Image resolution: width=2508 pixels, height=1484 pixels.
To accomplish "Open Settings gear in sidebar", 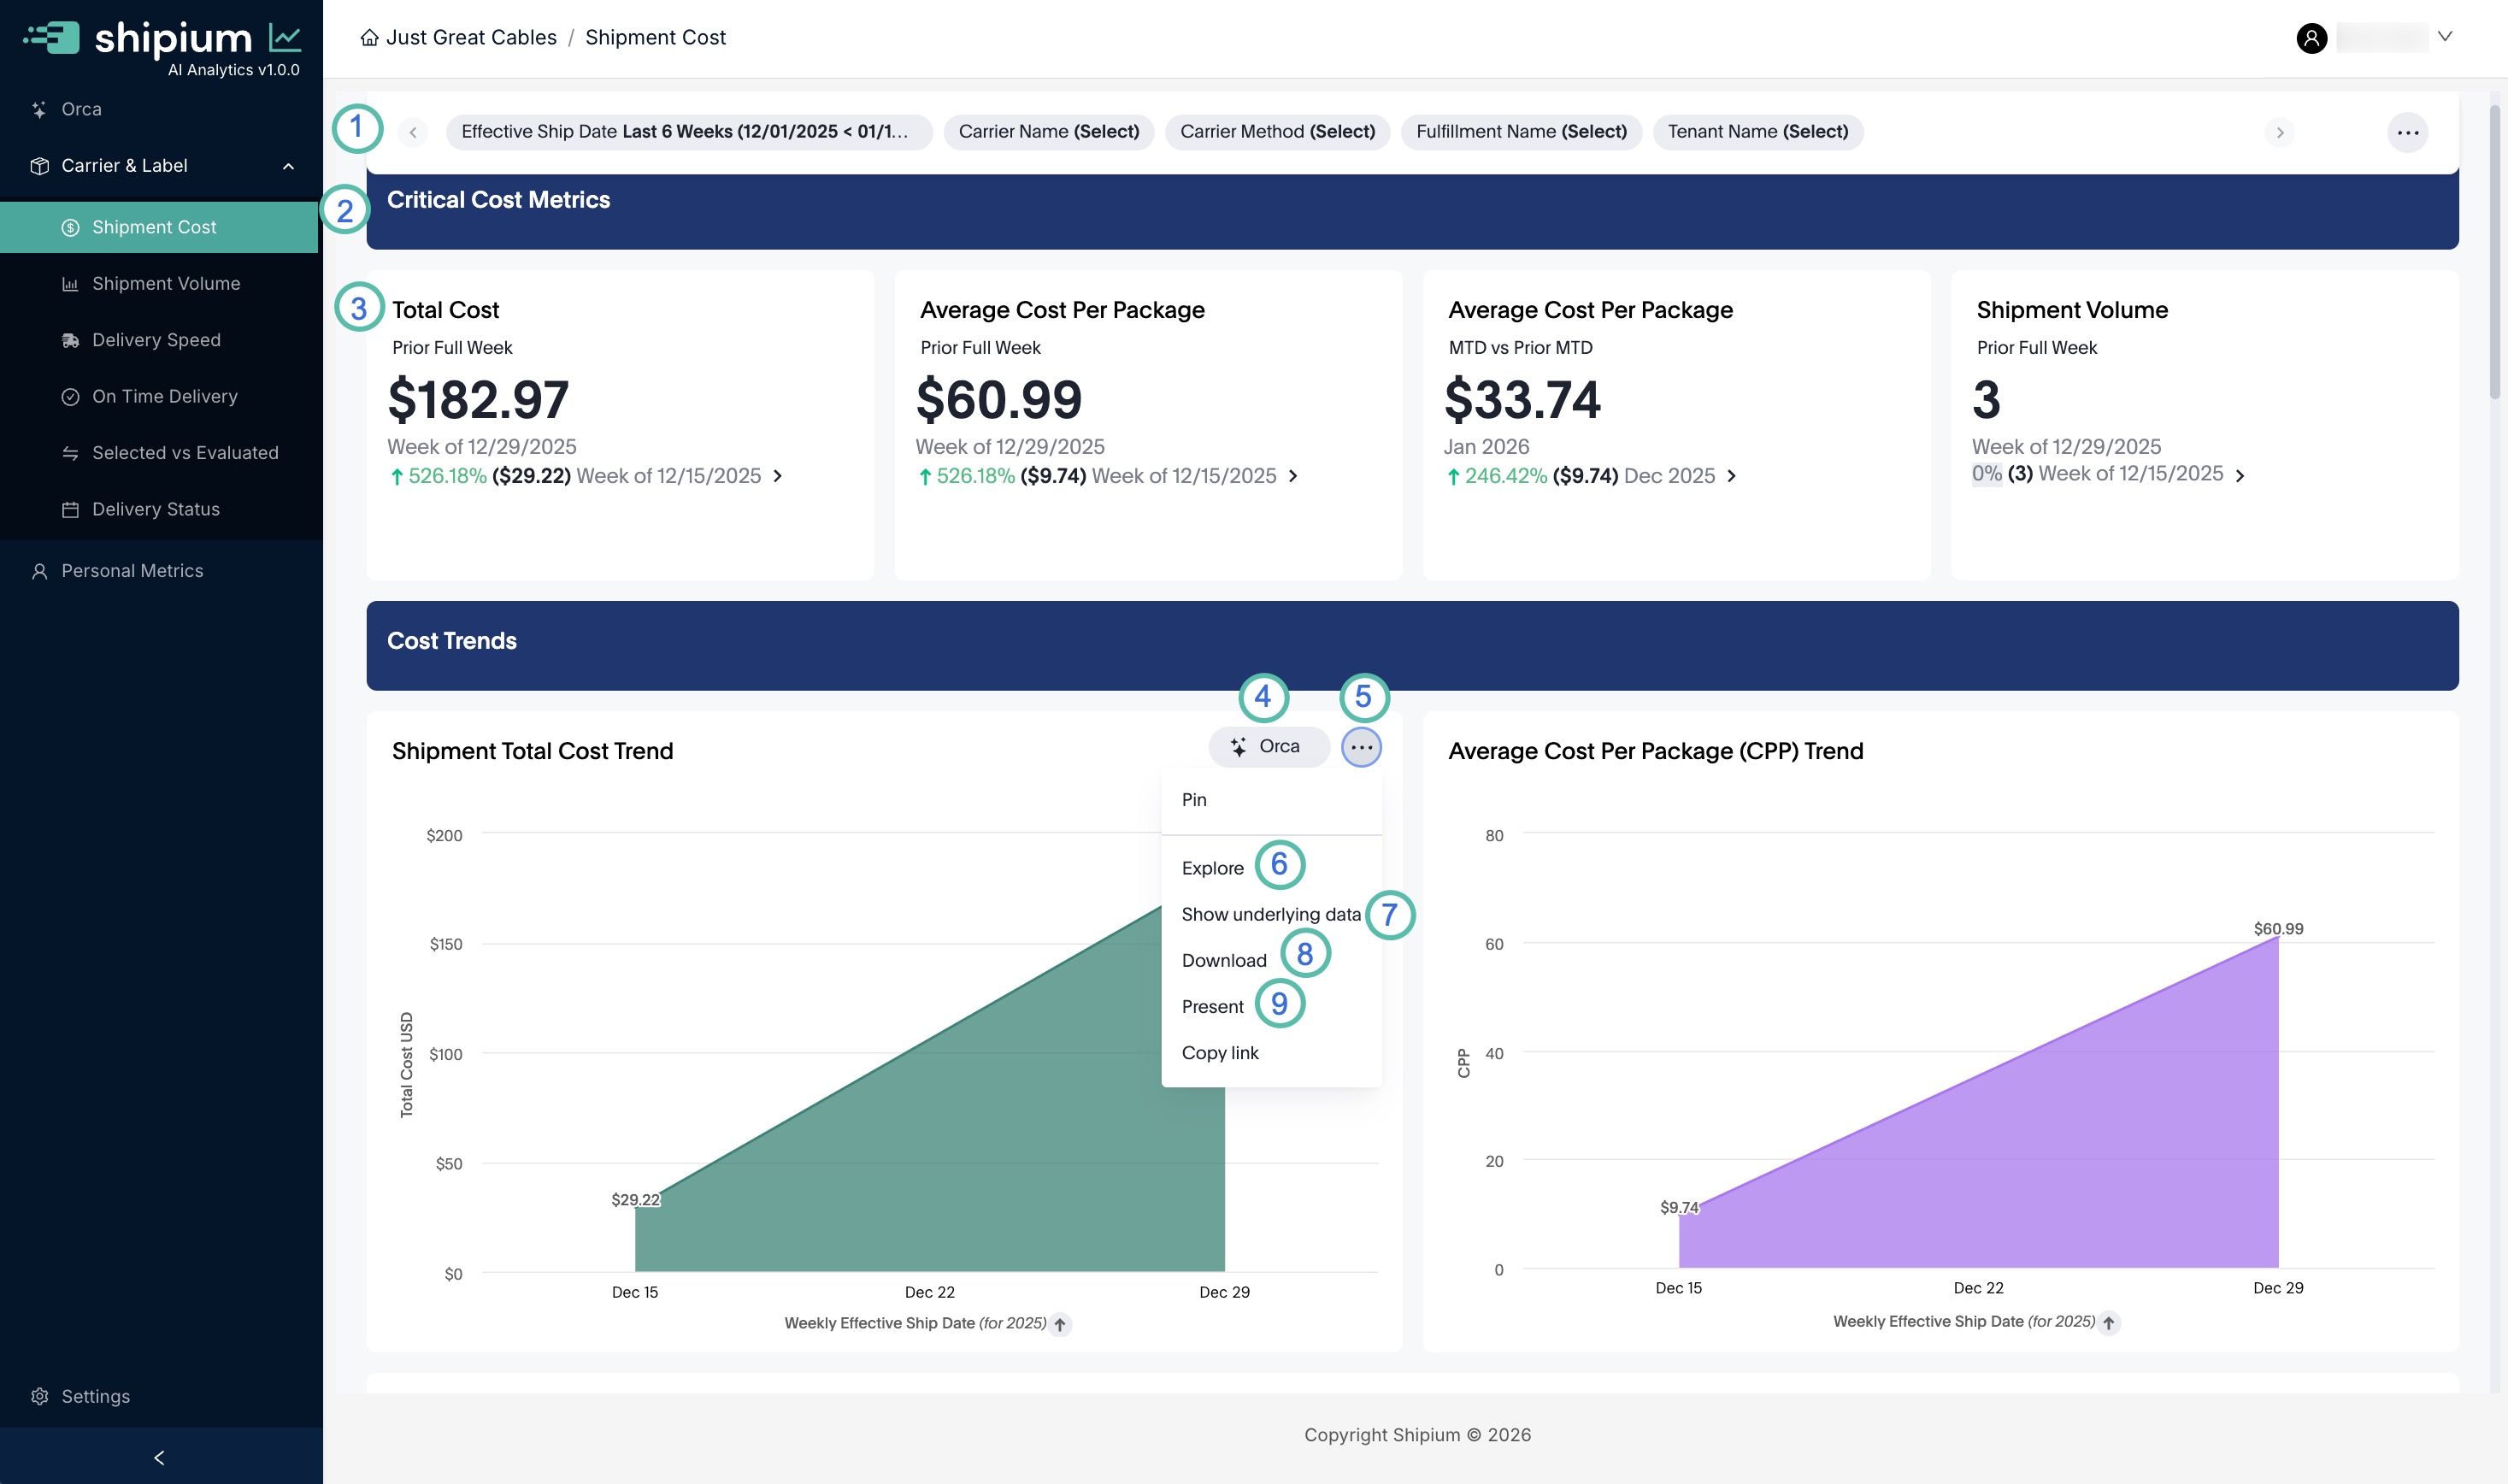I will coord(40,1396).
